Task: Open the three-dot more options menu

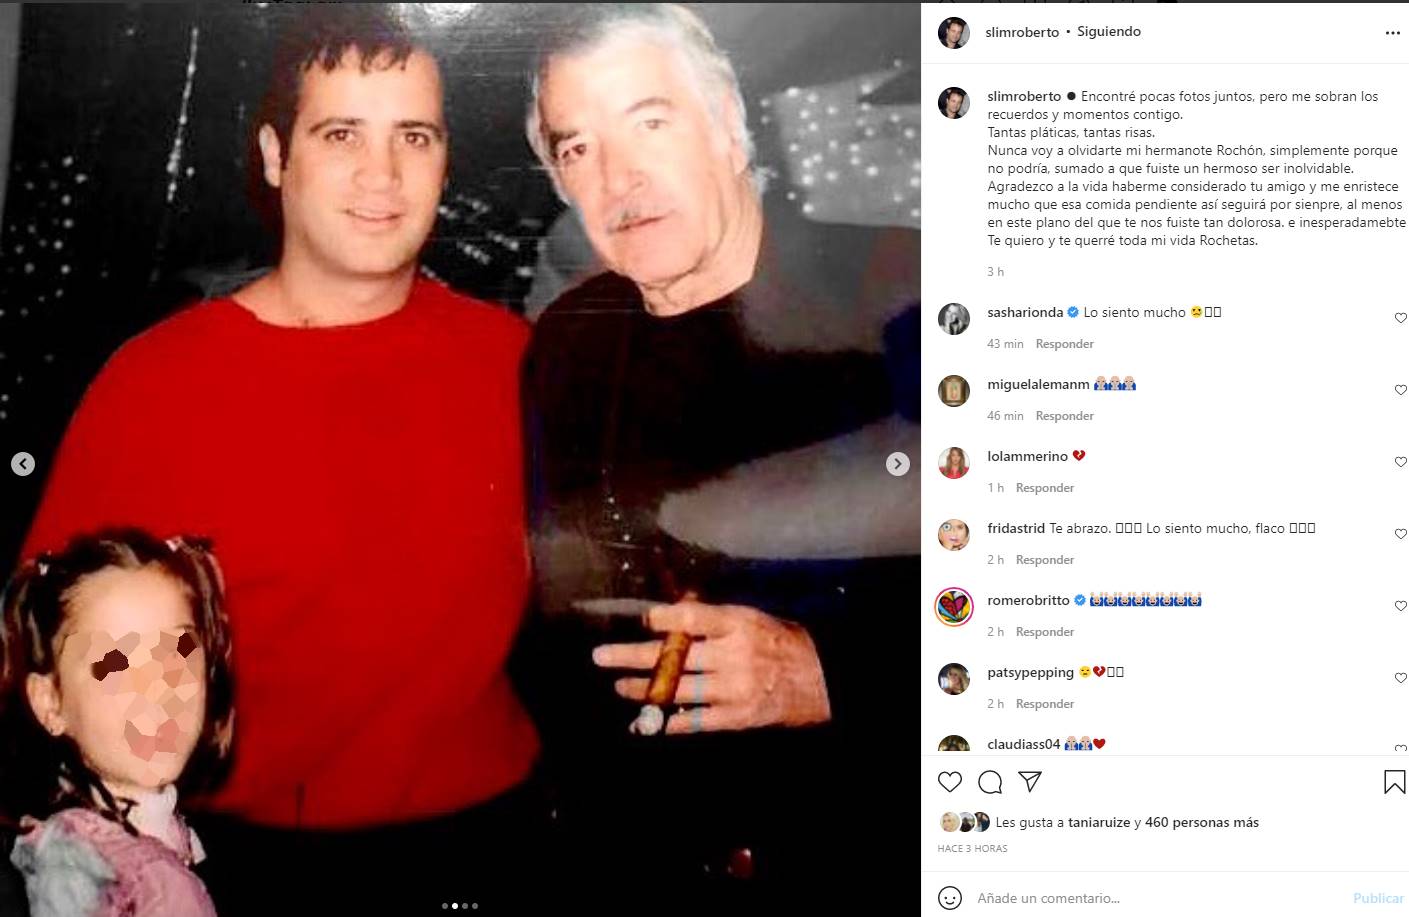Action: click(x=1393, y=33)
